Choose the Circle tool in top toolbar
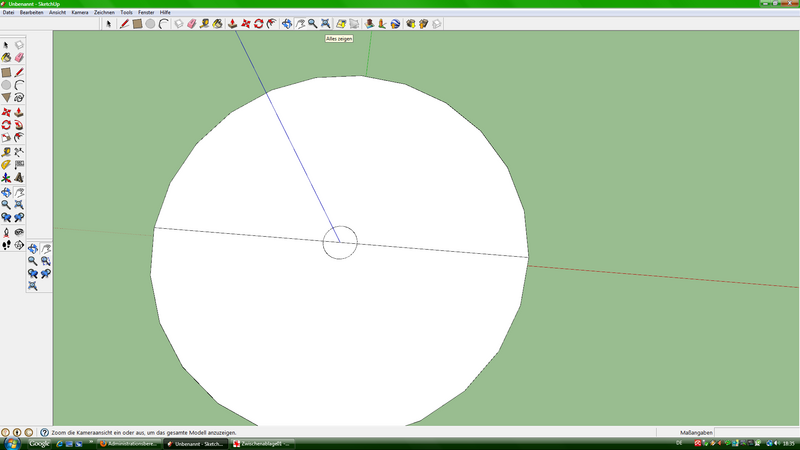Image resolution: width=800 pixels, height=450 pixels. click(150, 23)
